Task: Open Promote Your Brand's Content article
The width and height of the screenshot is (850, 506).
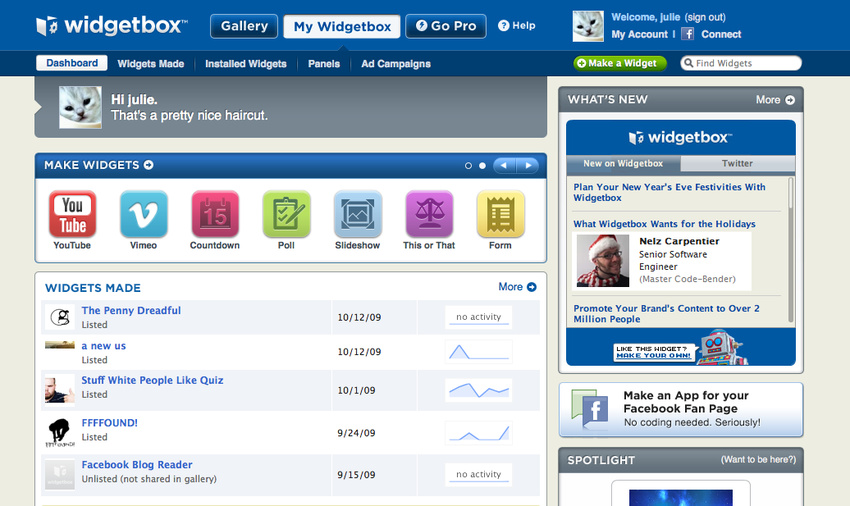Action: coord(667,313)
